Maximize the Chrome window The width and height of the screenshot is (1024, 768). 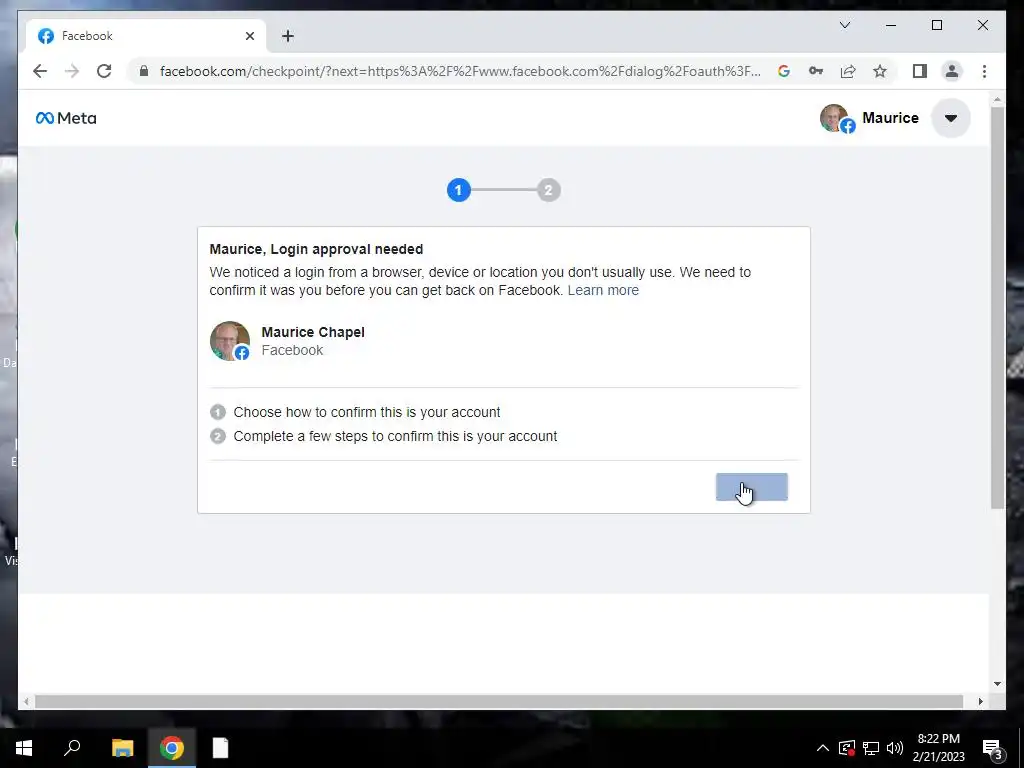tap(936, 25)
